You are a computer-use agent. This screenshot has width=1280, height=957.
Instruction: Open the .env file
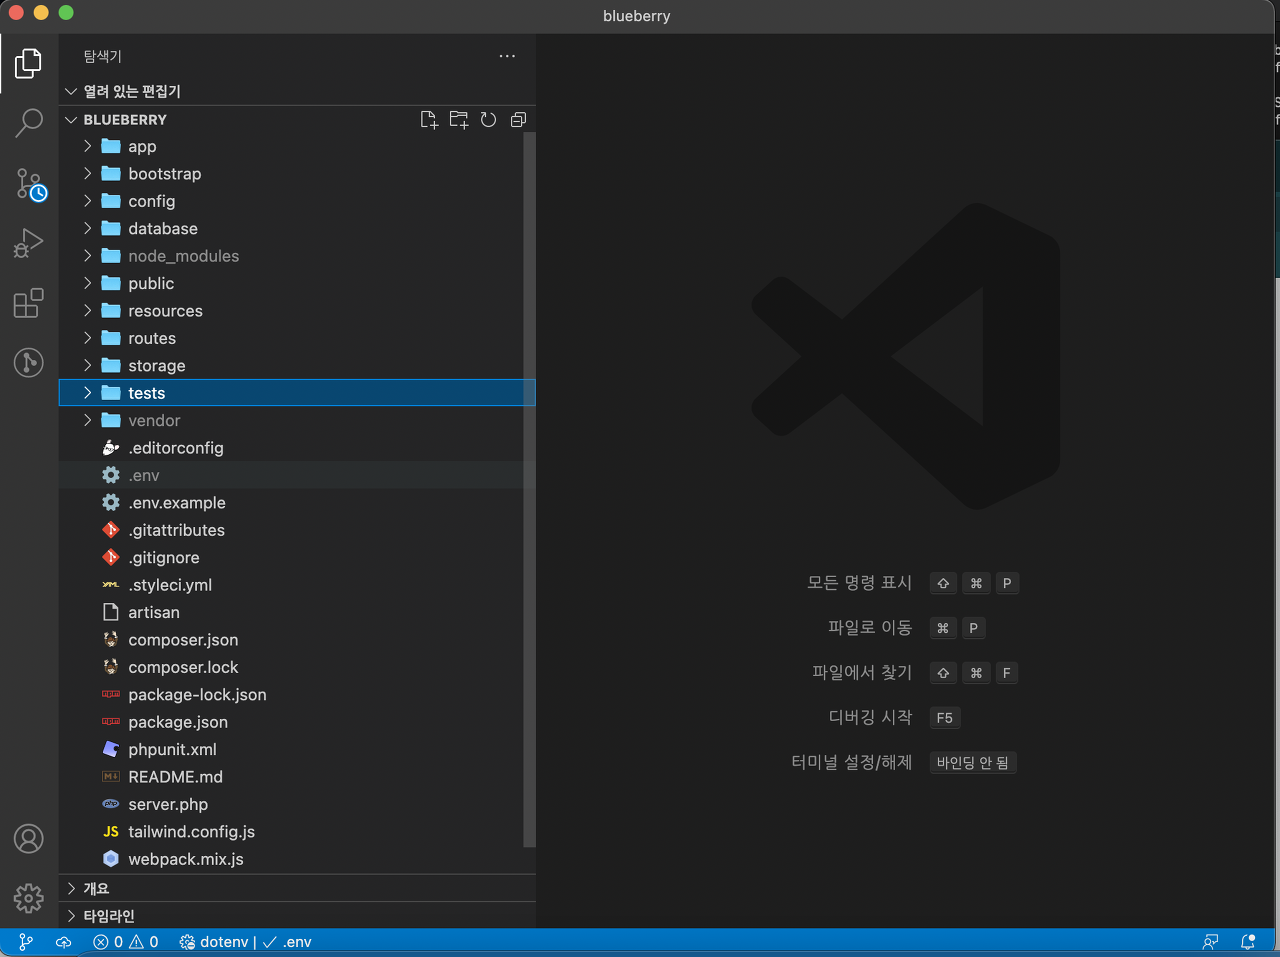coord(297,476)
